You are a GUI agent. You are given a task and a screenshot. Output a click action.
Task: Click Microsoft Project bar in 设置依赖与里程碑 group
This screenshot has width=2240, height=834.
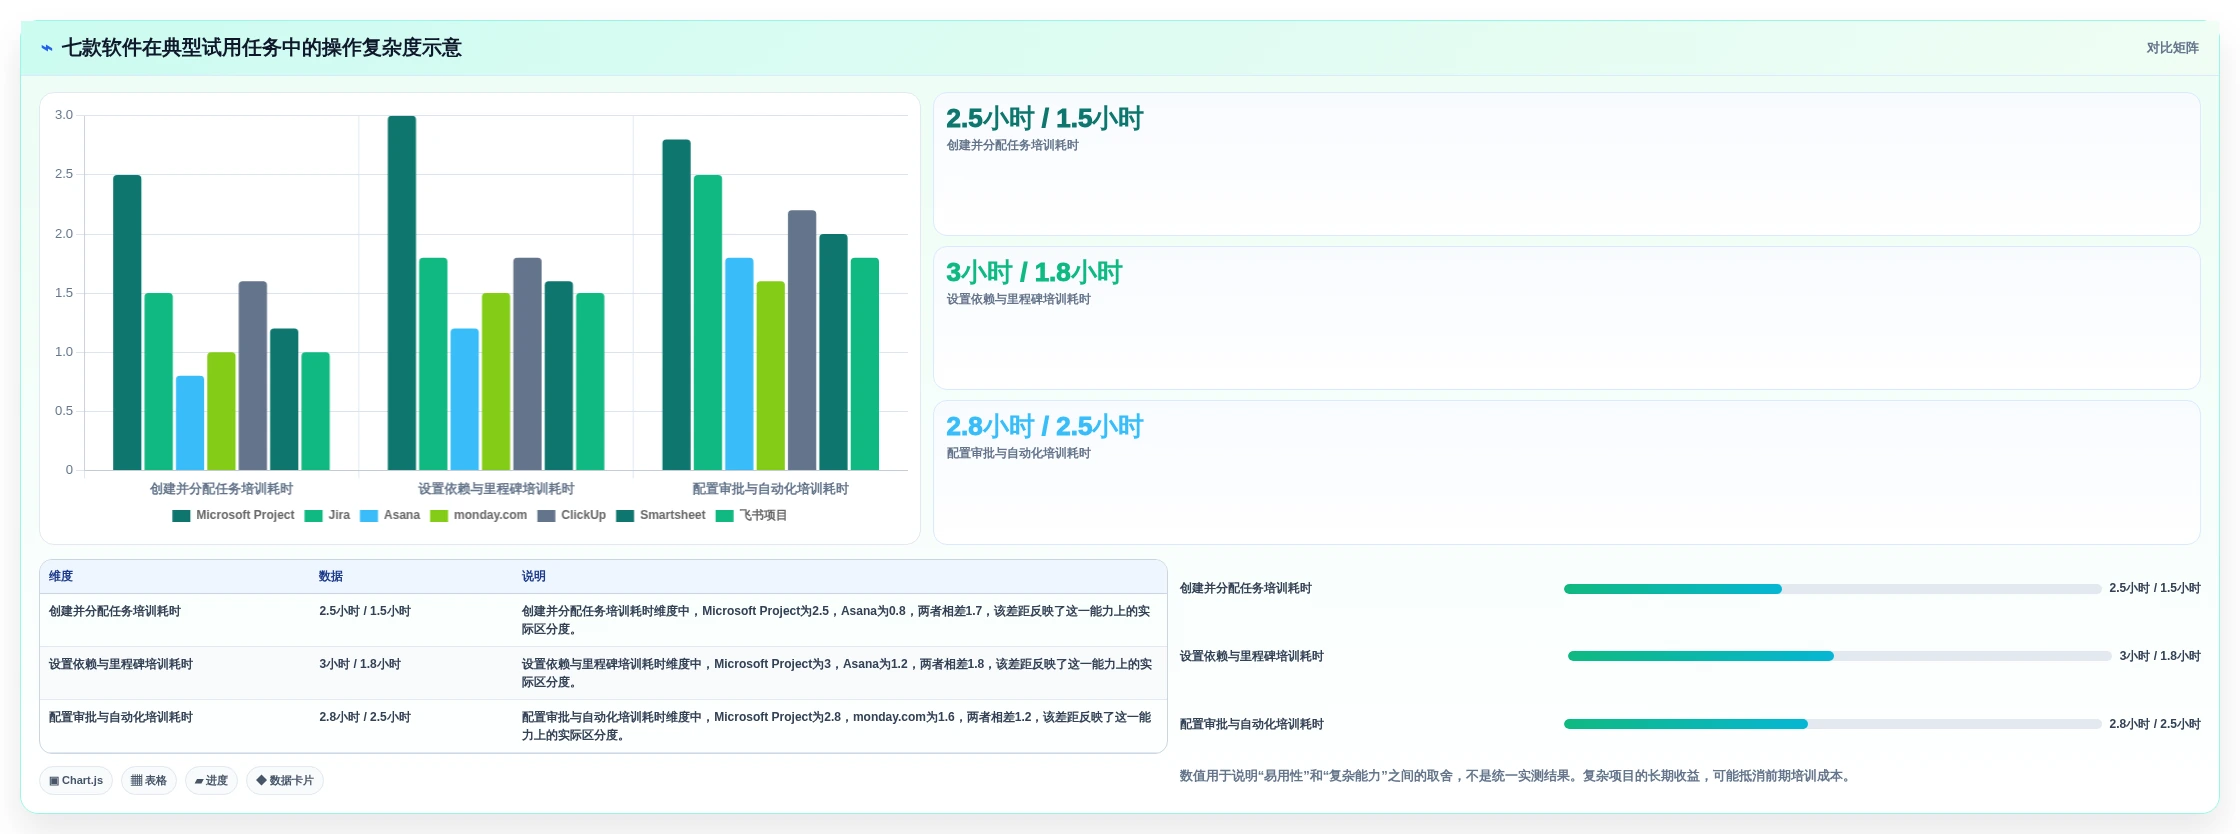point(402,293)
